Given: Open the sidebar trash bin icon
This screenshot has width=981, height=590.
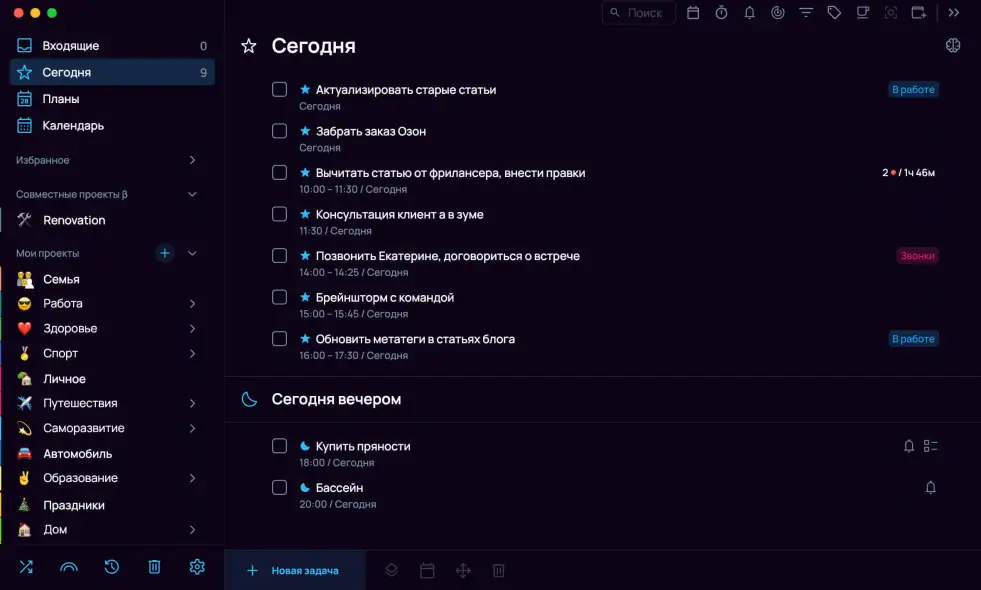Looking at the screenshot, I should point(154,567).
